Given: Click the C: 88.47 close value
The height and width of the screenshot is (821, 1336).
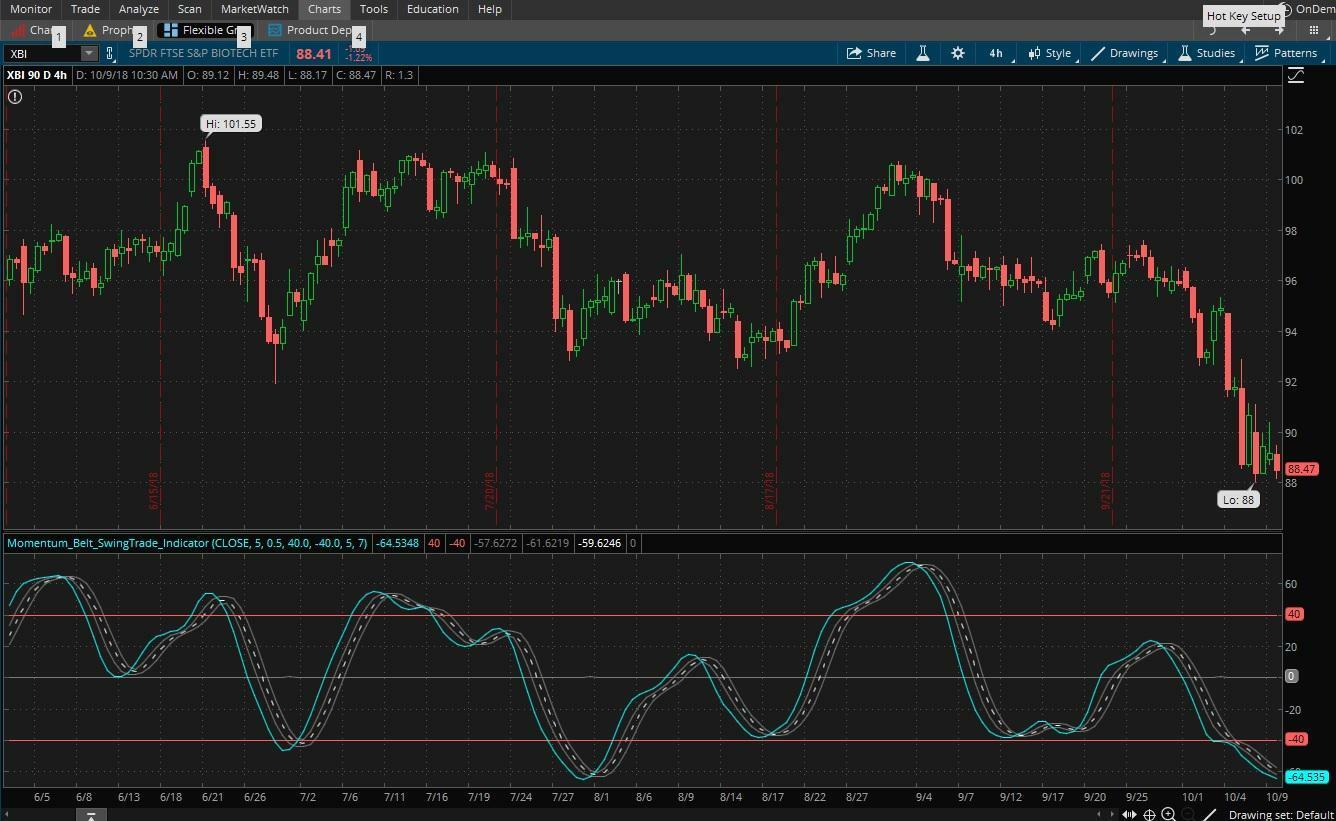Looking at the screenshot, I should click(x=355, y=75).
